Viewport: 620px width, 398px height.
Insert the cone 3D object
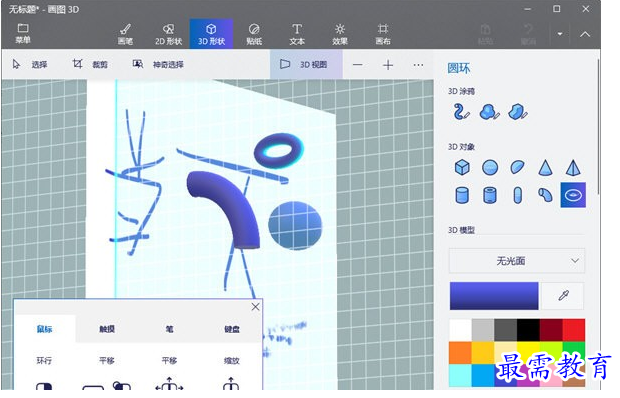coord(545,167)
